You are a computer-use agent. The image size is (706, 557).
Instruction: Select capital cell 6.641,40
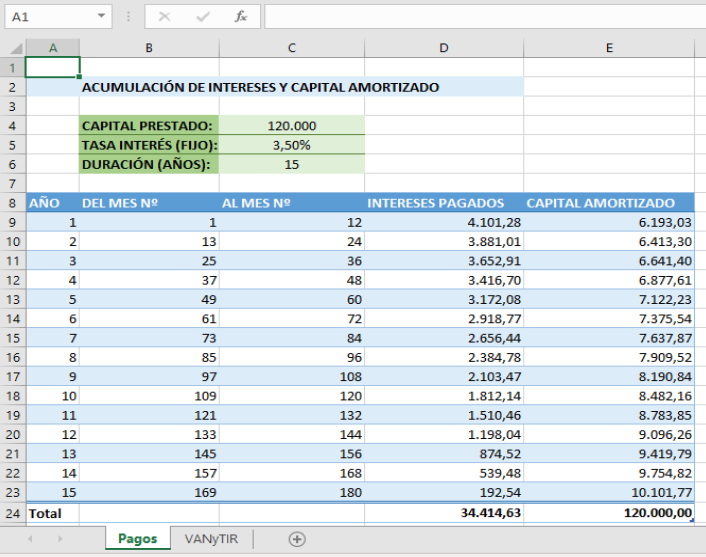[x=609, y=261]
